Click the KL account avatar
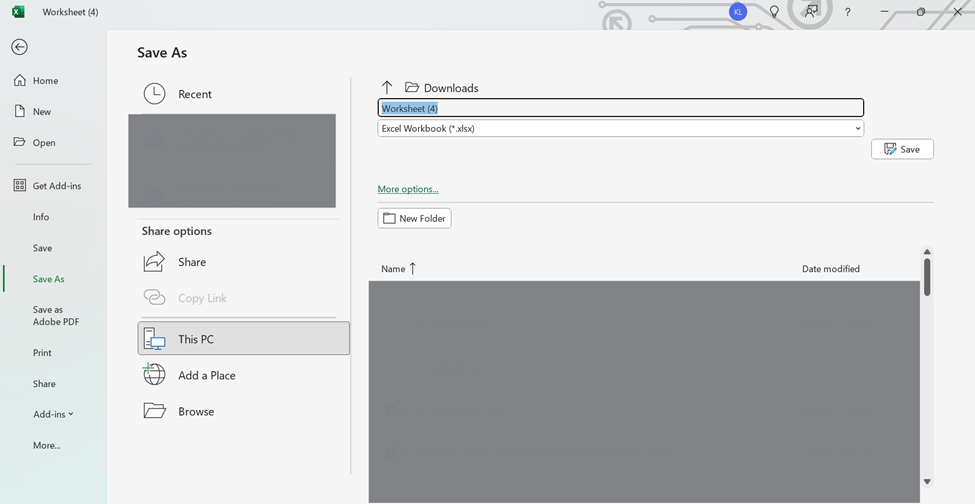 click(738, 12)
